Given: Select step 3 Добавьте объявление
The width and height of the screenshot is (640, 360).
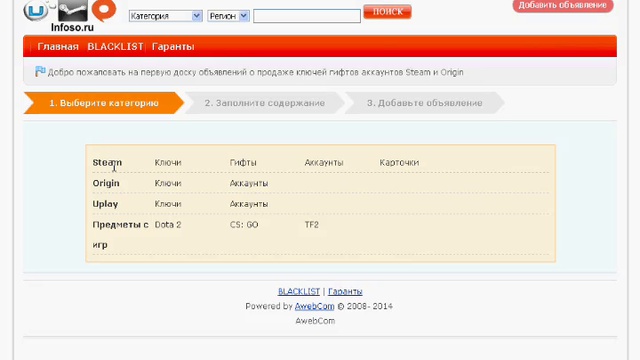Looking at the screenshot, I should coord(424,103).
